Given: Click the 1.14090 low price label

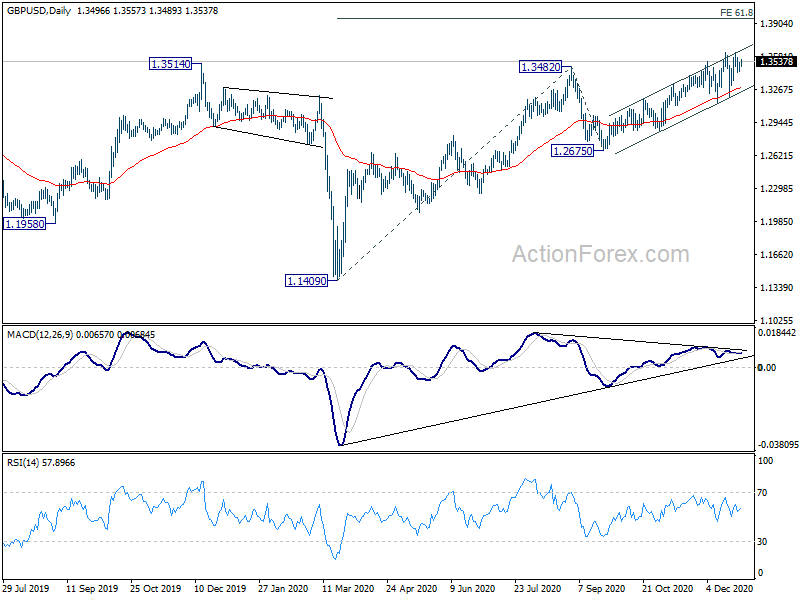Looking at the screenshot, I should tap(306, 281).
